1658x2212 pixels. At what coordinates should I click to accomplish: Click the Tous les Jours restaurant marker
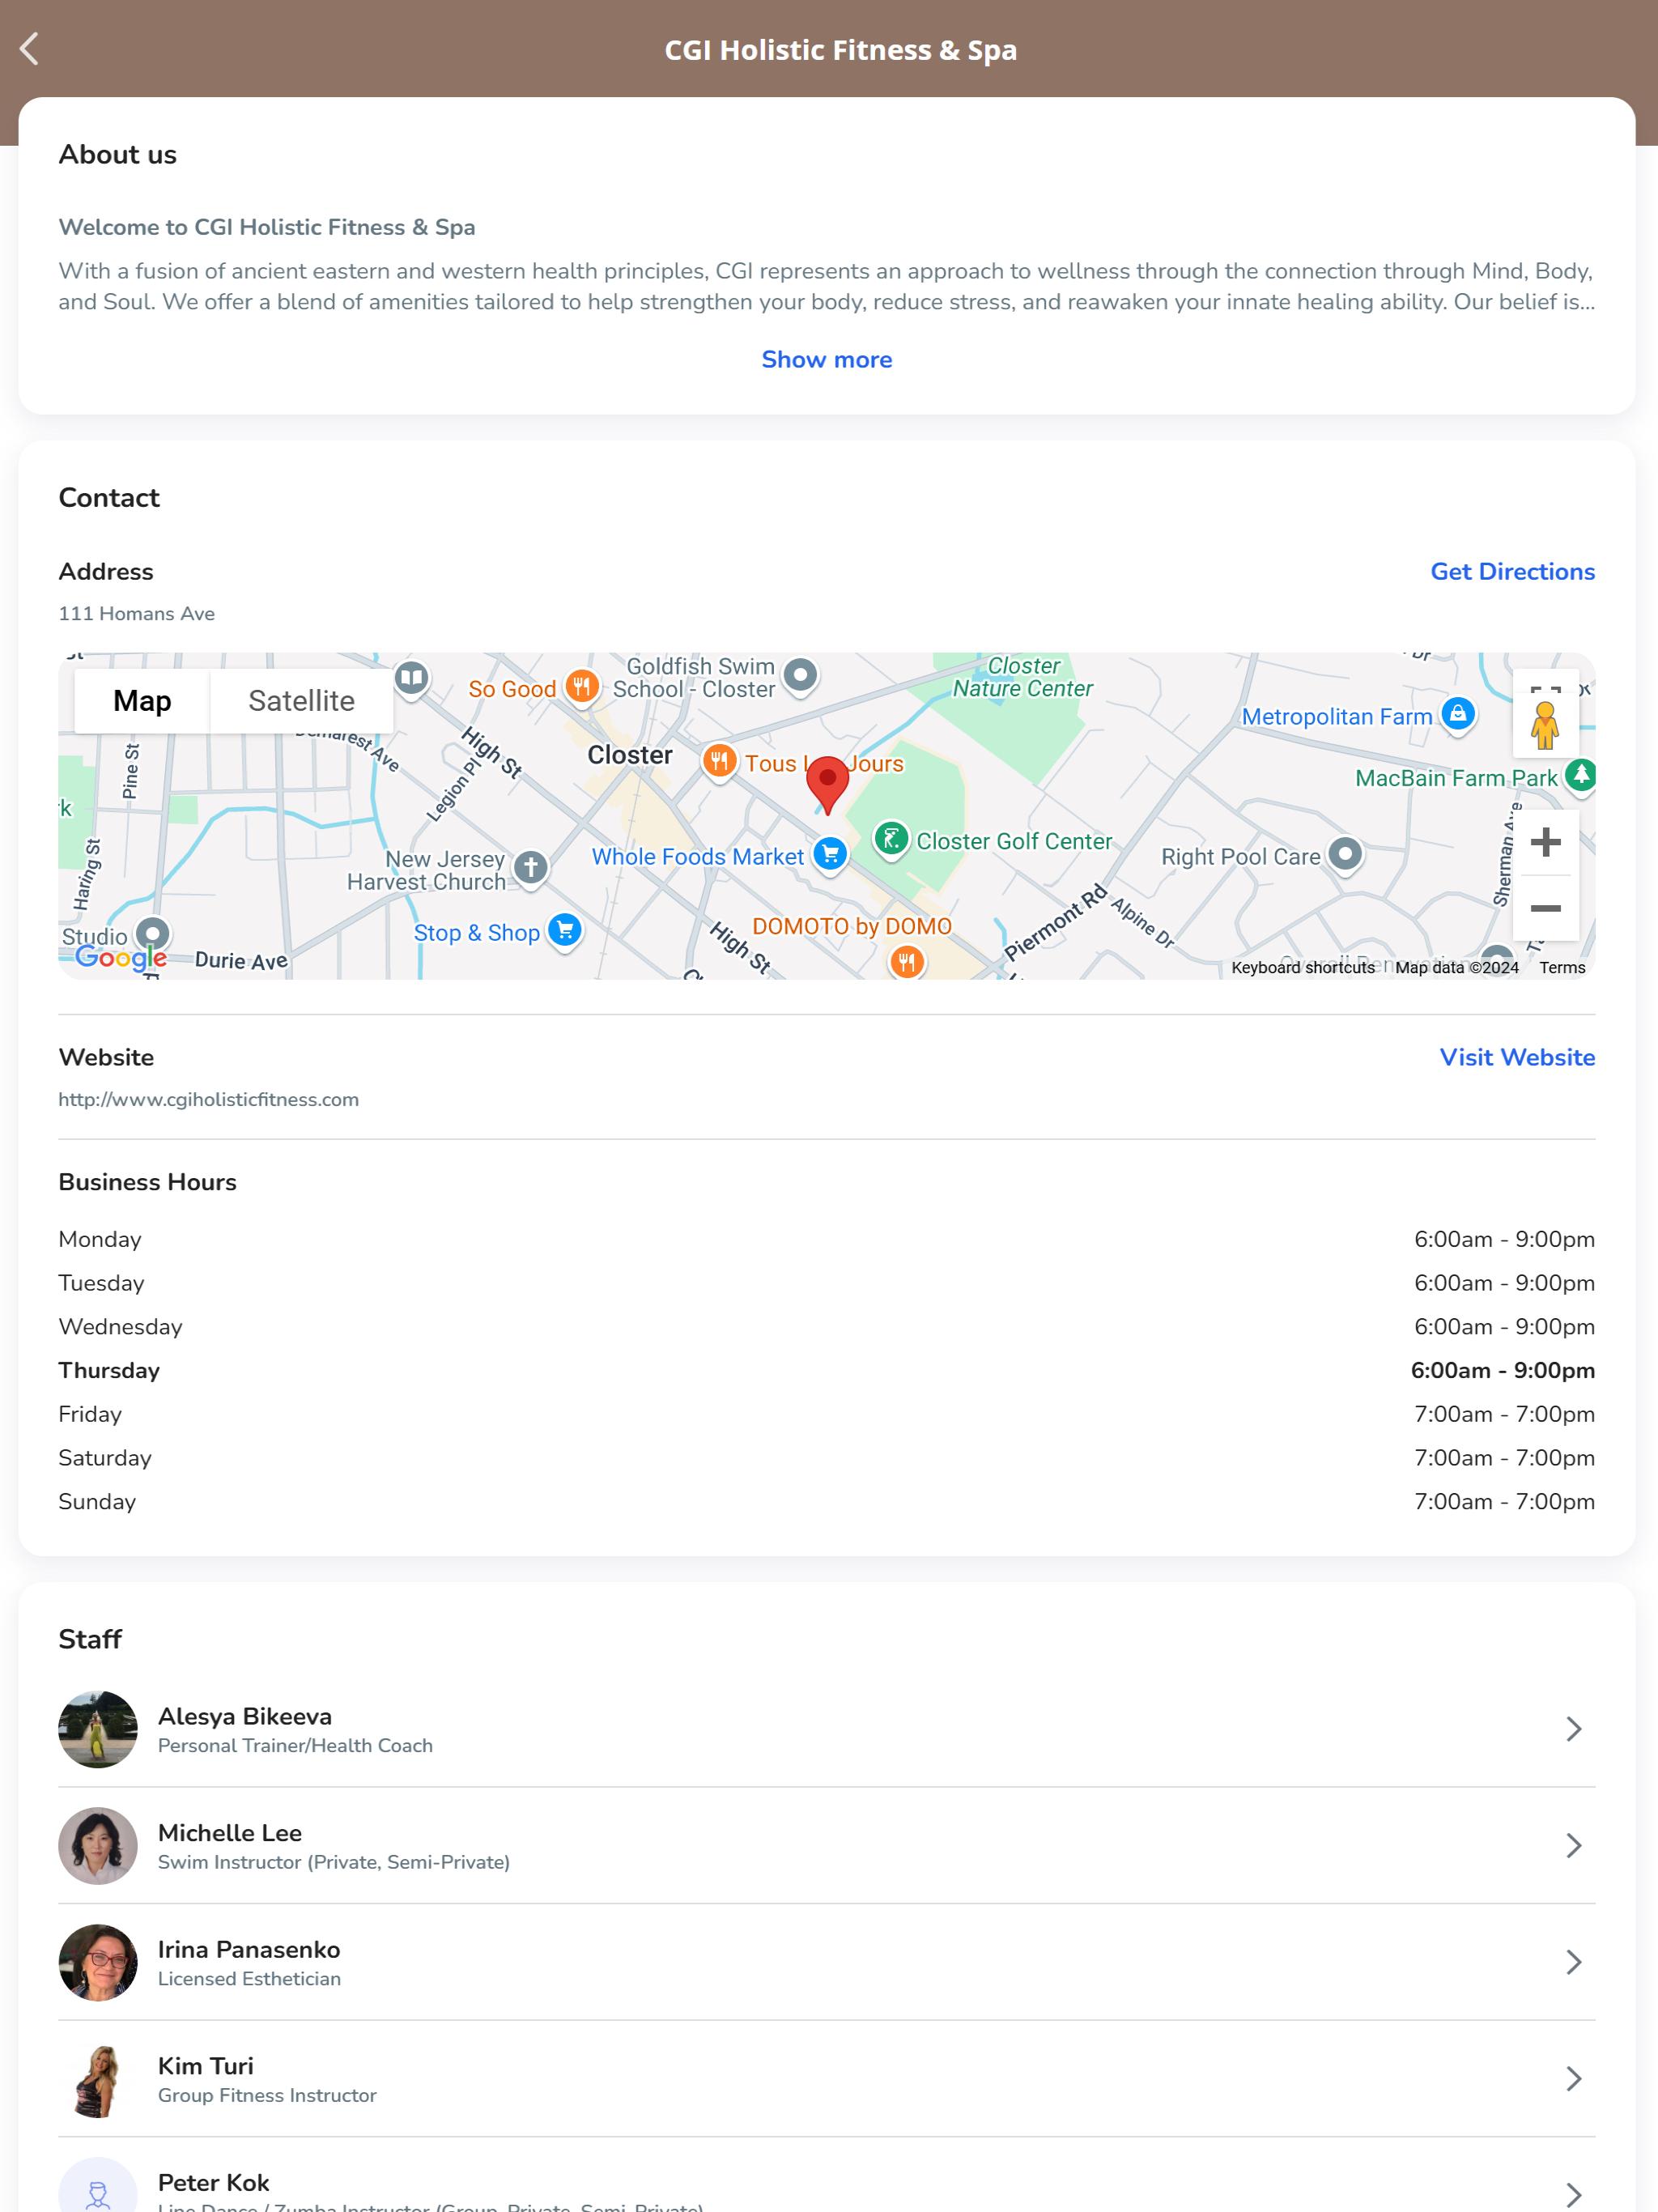(x=719, y=762)
